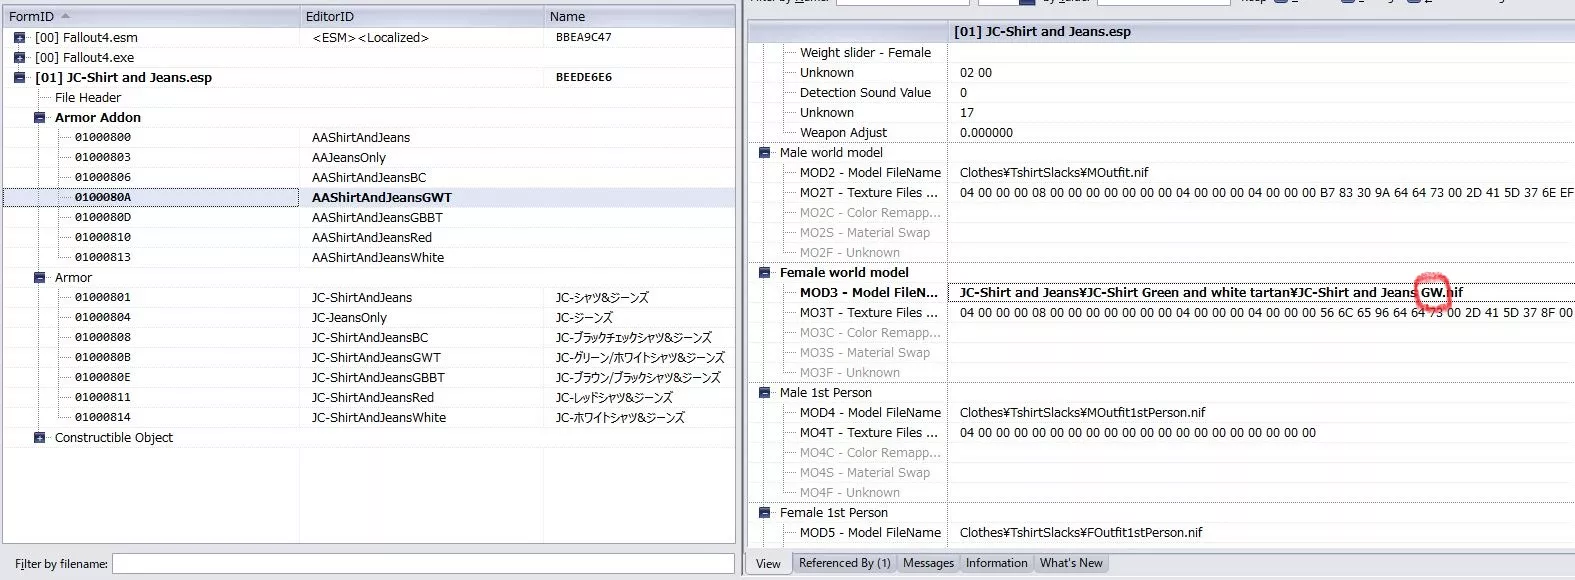Collapse the Female world model section

(764, 272)
